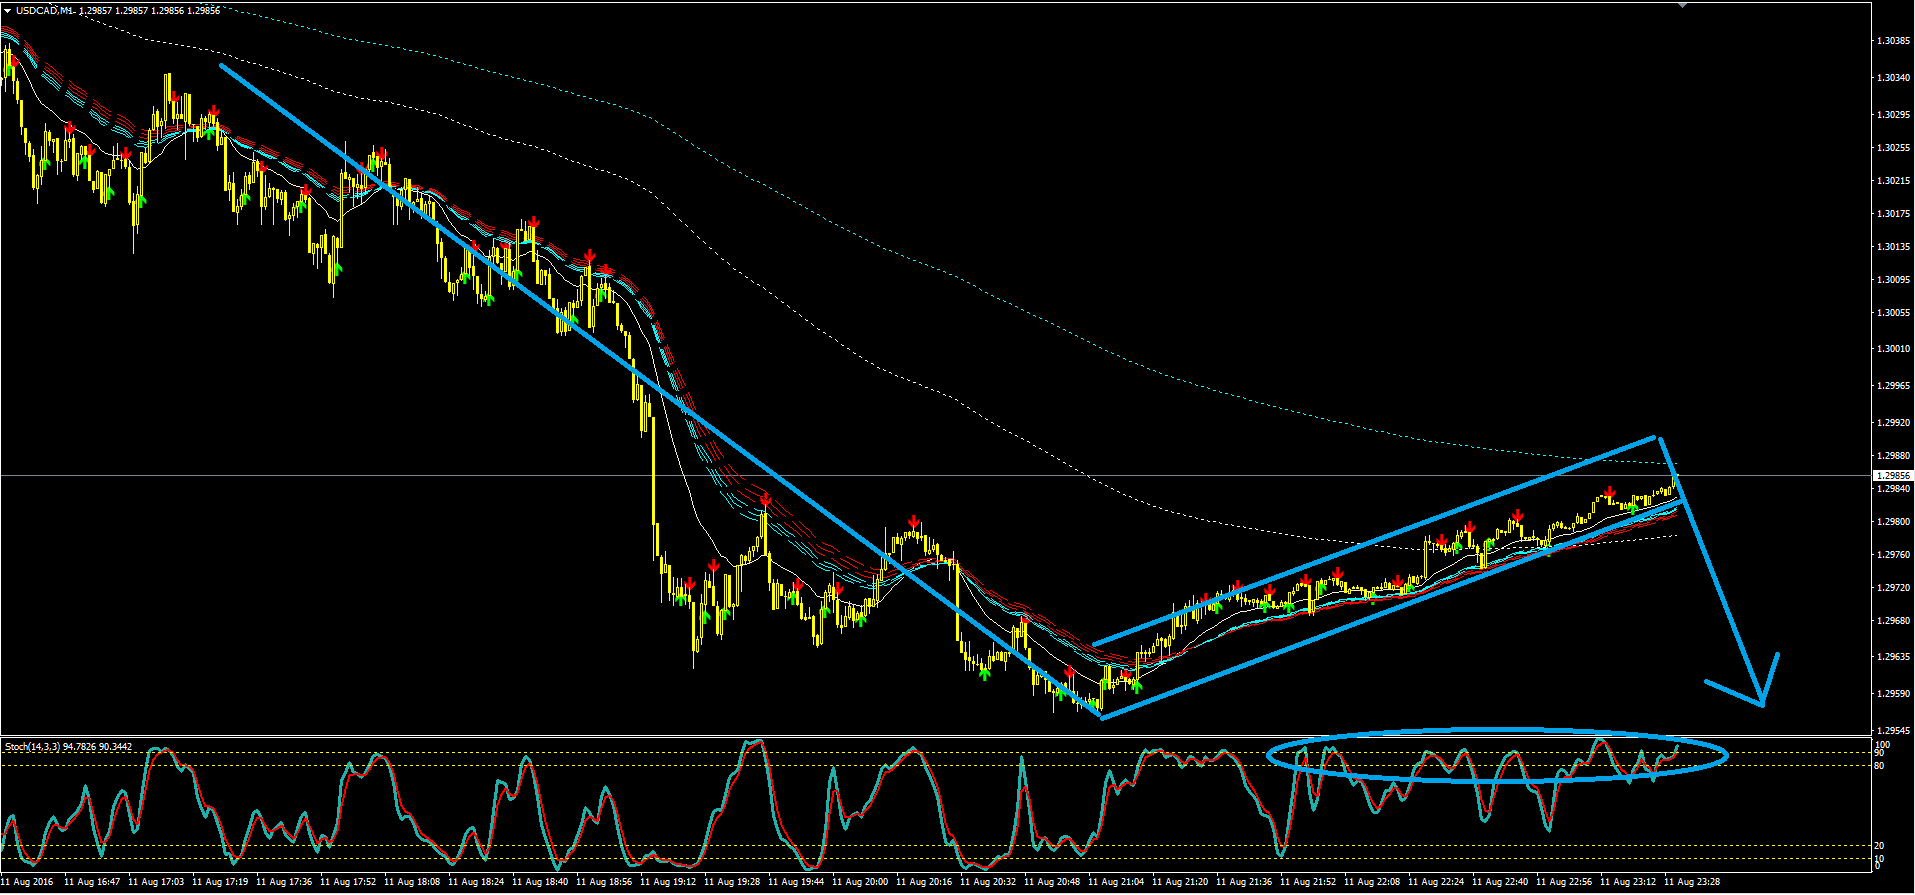The image size is (1915, 895).
Task: Click the 1.30340 price axis label
Action: pos(1894,77)
